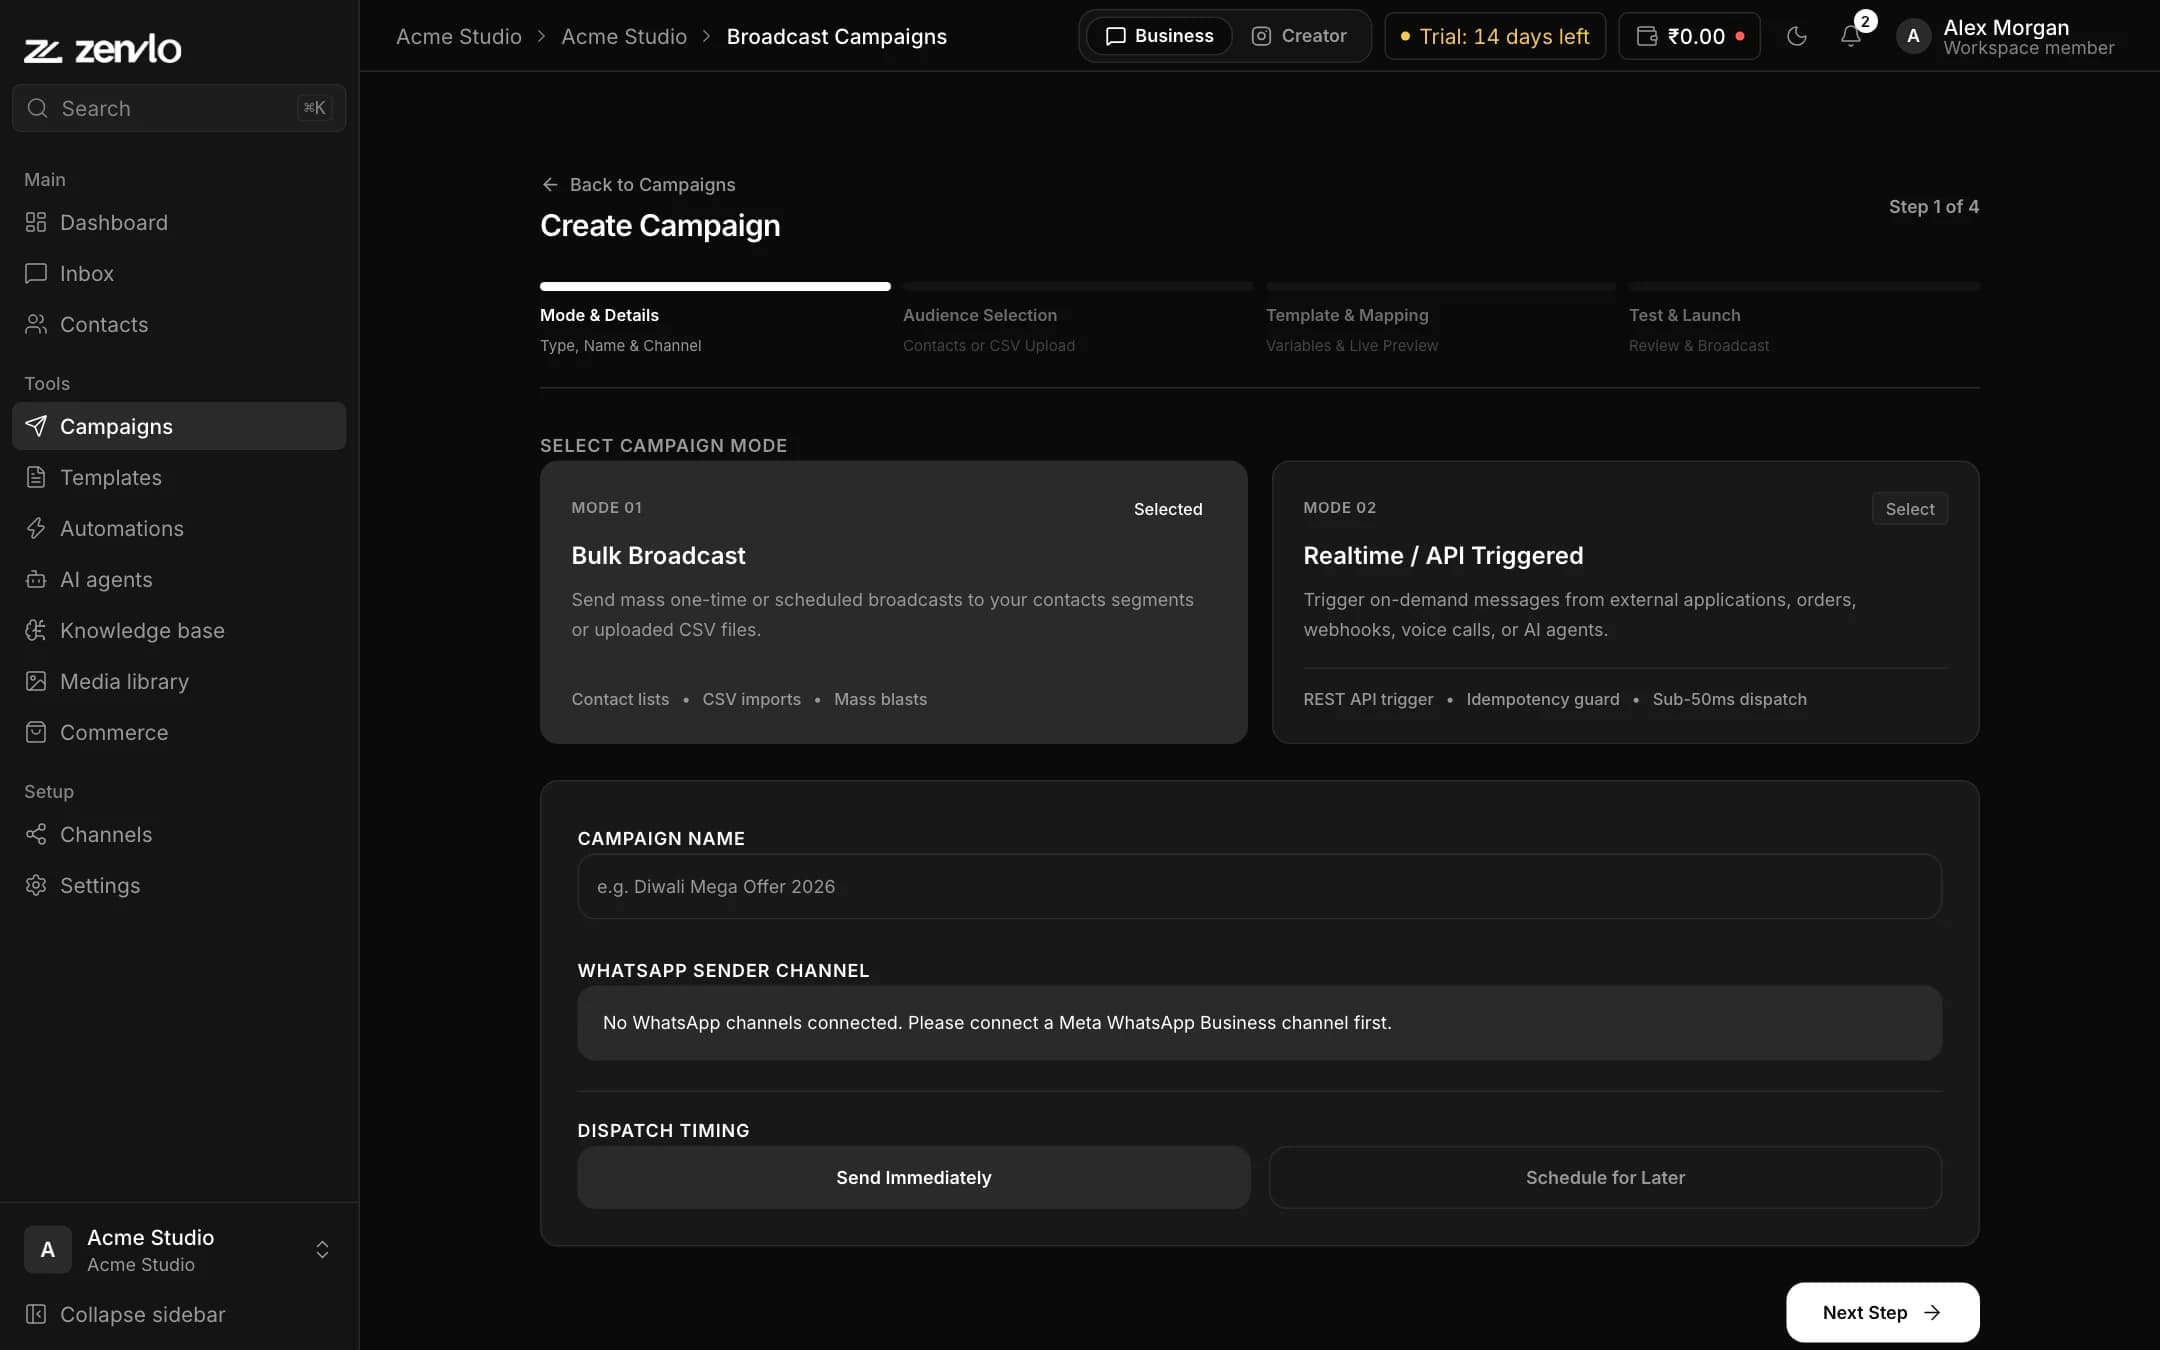Image resolution: width=2160 pixels, height=1350 pixels.
Task: Expand the Acme Studio workspace switcher
Action: [x=322, y=1249]
